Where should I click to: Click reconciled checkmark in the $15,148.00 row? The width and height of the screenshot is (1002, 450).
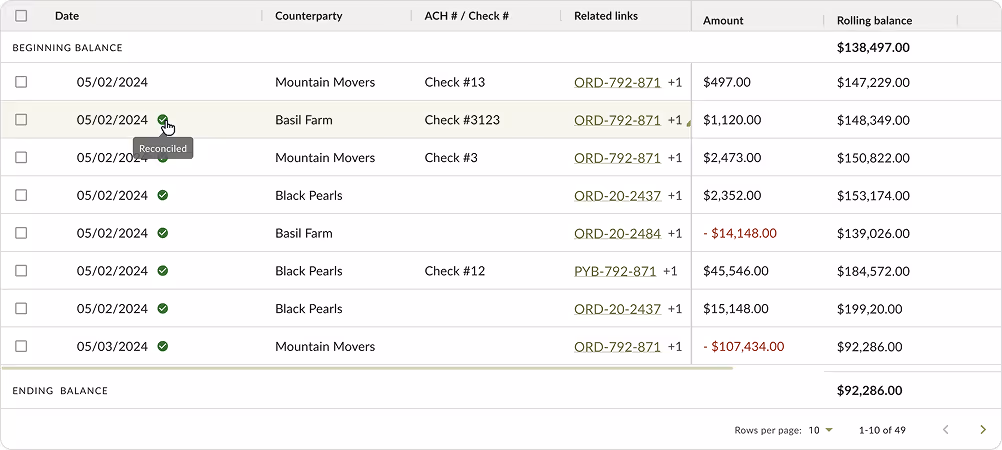tap(163, 309)
